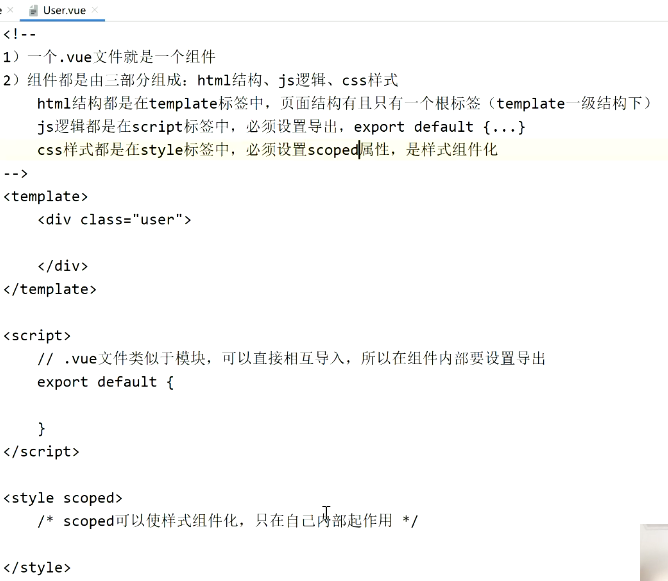
Task: Click the <style scoped> opening tag
Action: 63,498
